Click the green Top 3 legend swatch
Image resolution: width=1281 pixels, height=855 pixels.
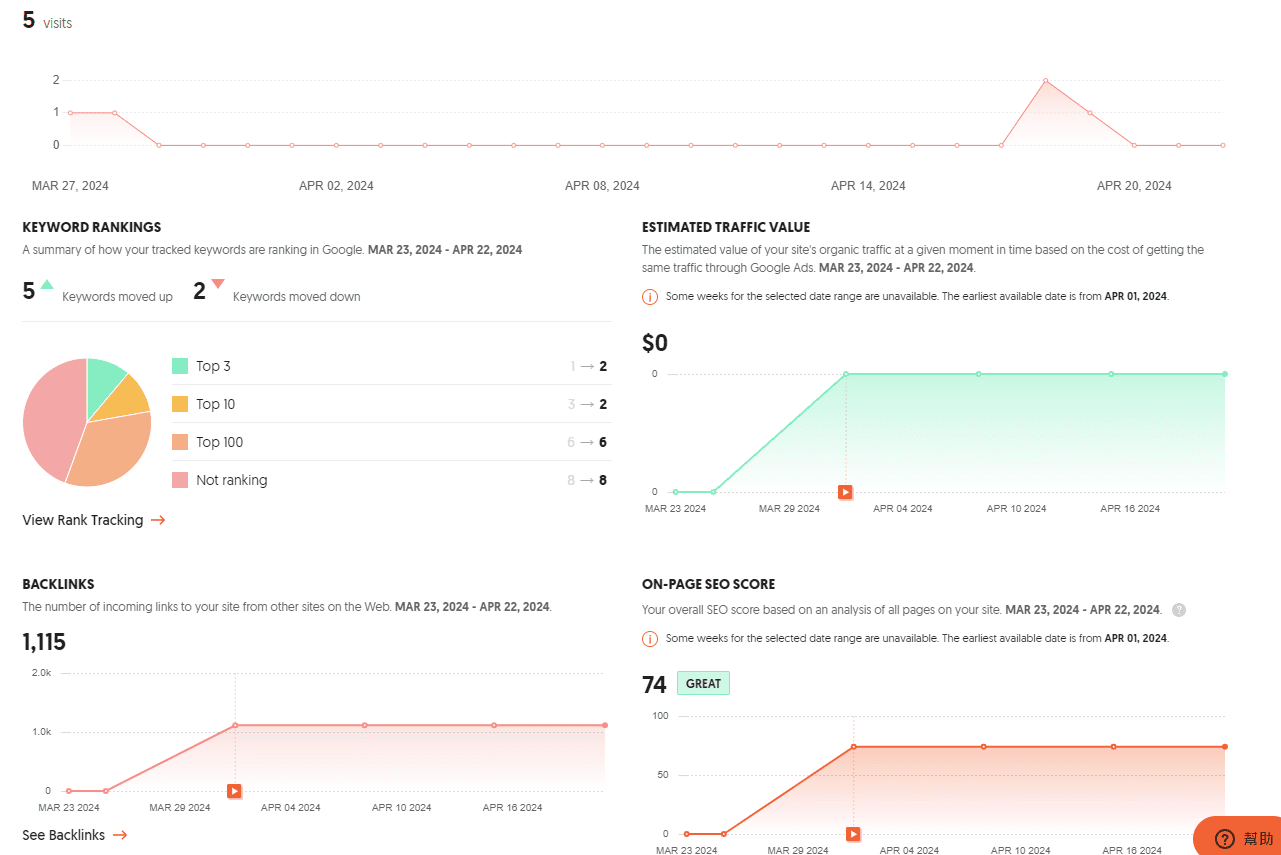(x=180, y=366)
